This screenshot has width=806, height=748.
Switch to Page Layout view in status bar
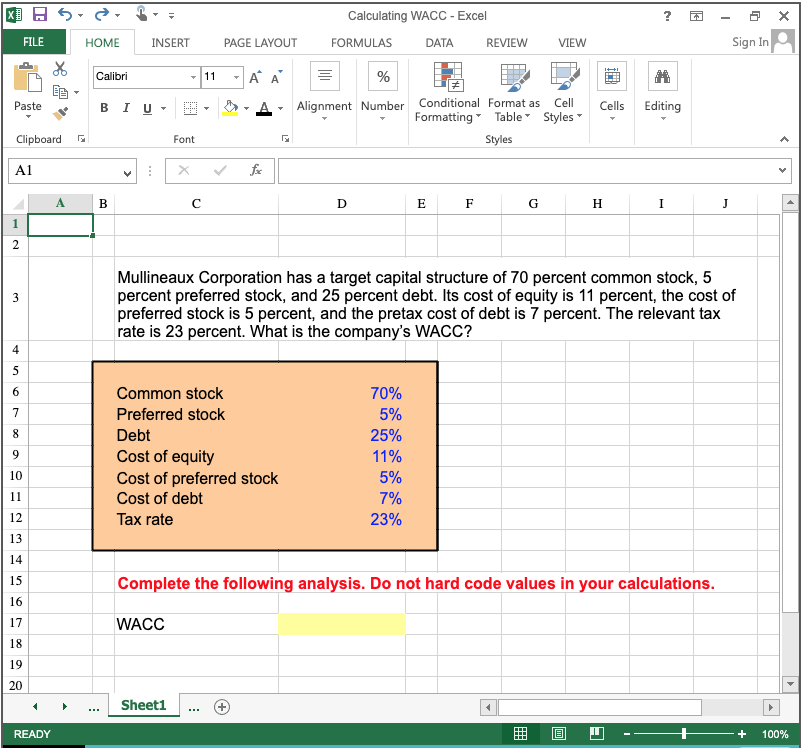point(558,733)
